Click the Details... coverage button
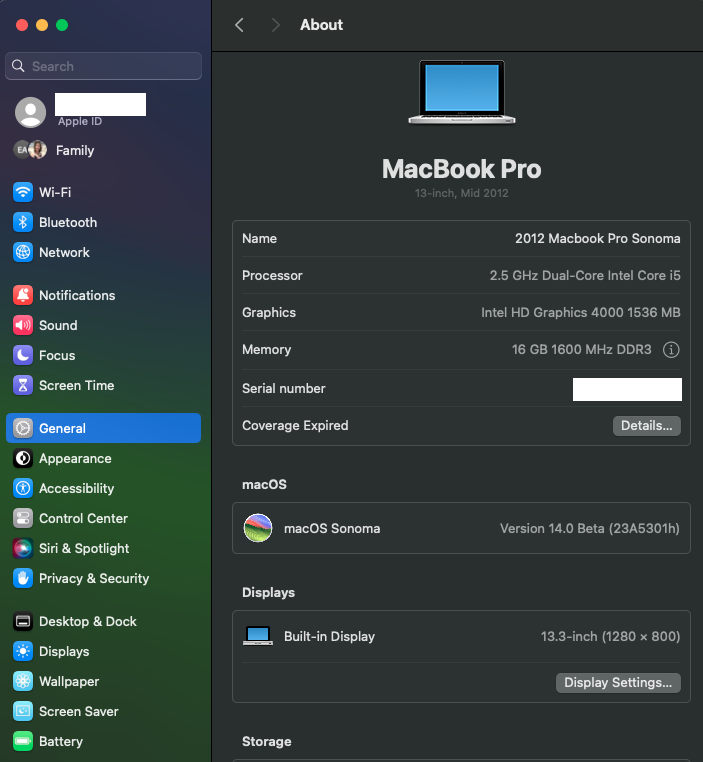The height and width of the screenshot is (762, 703). click(x=647, y=426)
